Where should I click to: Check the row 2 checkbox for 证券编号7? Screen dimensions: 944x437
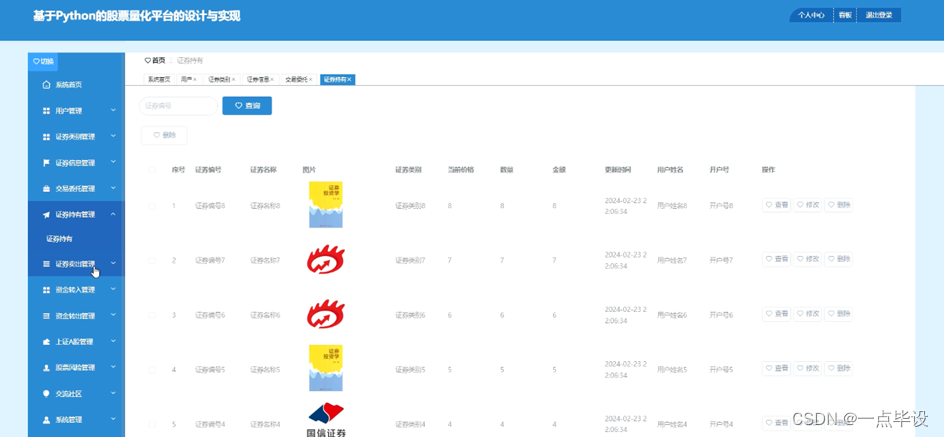152,261
